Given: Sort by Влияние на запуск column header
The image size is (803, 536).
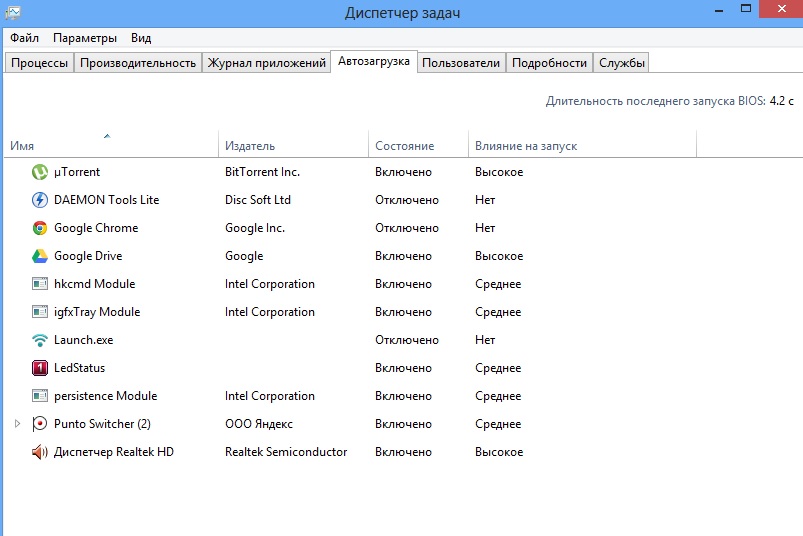Looking at the screenshot, I should click(x=582, y=146).
